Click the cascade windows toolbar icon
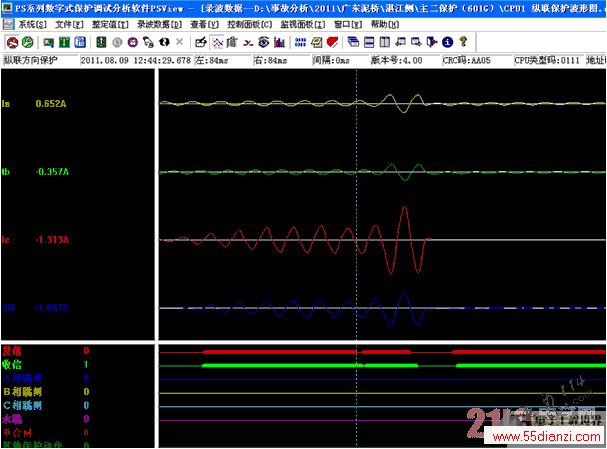This screenshot has width=607, height=449. tap(353, 42)
